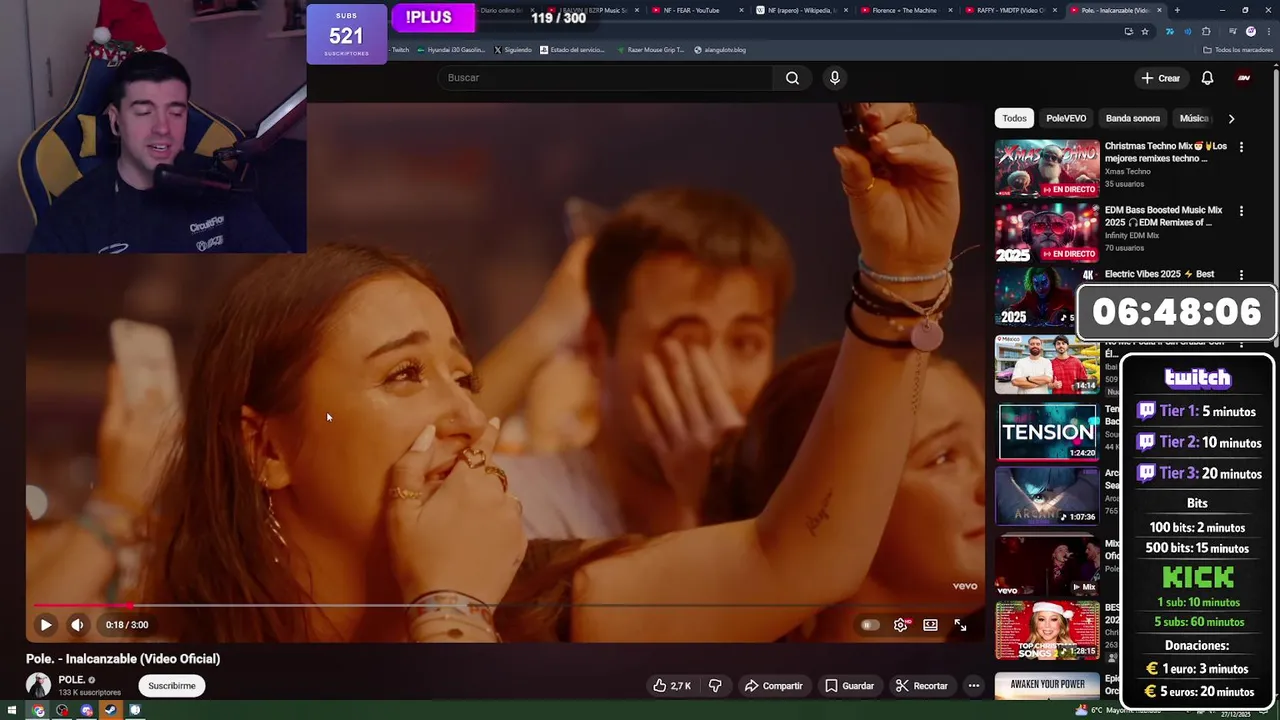Switch to theater mode in the player
This screenshot has height=720, width=1280.
click(x=930, y=625)
